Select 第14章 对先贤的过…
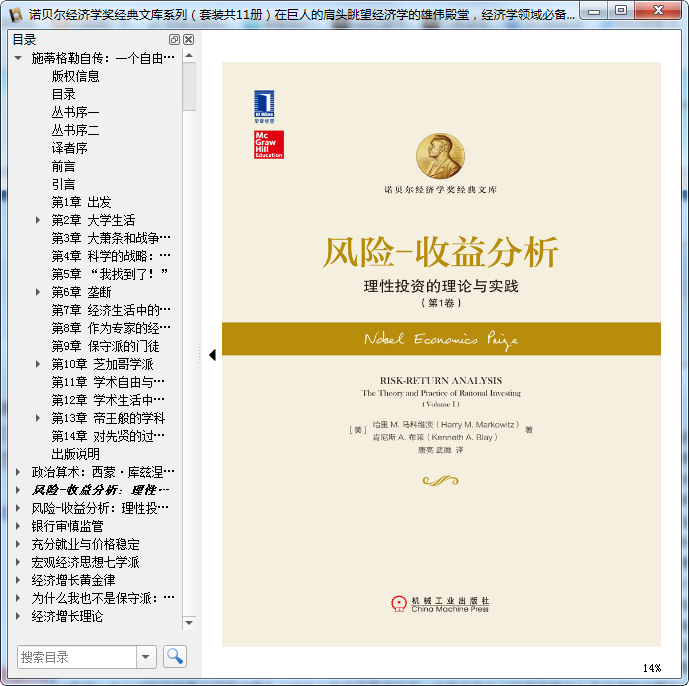The image size is (689, 686). coord(108,436)
